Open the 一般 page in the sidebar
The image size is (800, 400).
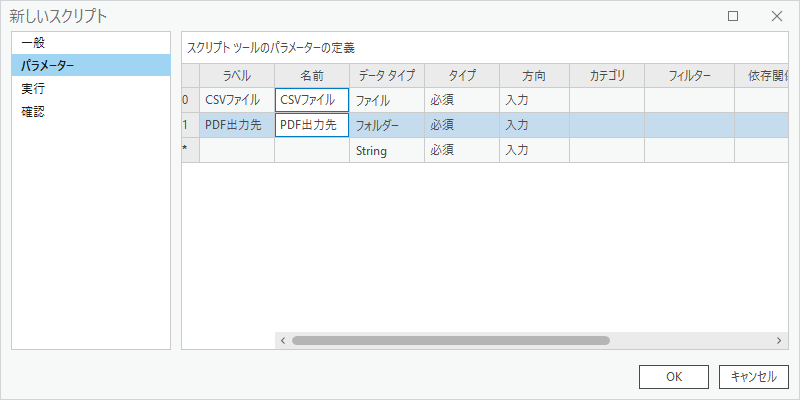[x=91, y=43]
